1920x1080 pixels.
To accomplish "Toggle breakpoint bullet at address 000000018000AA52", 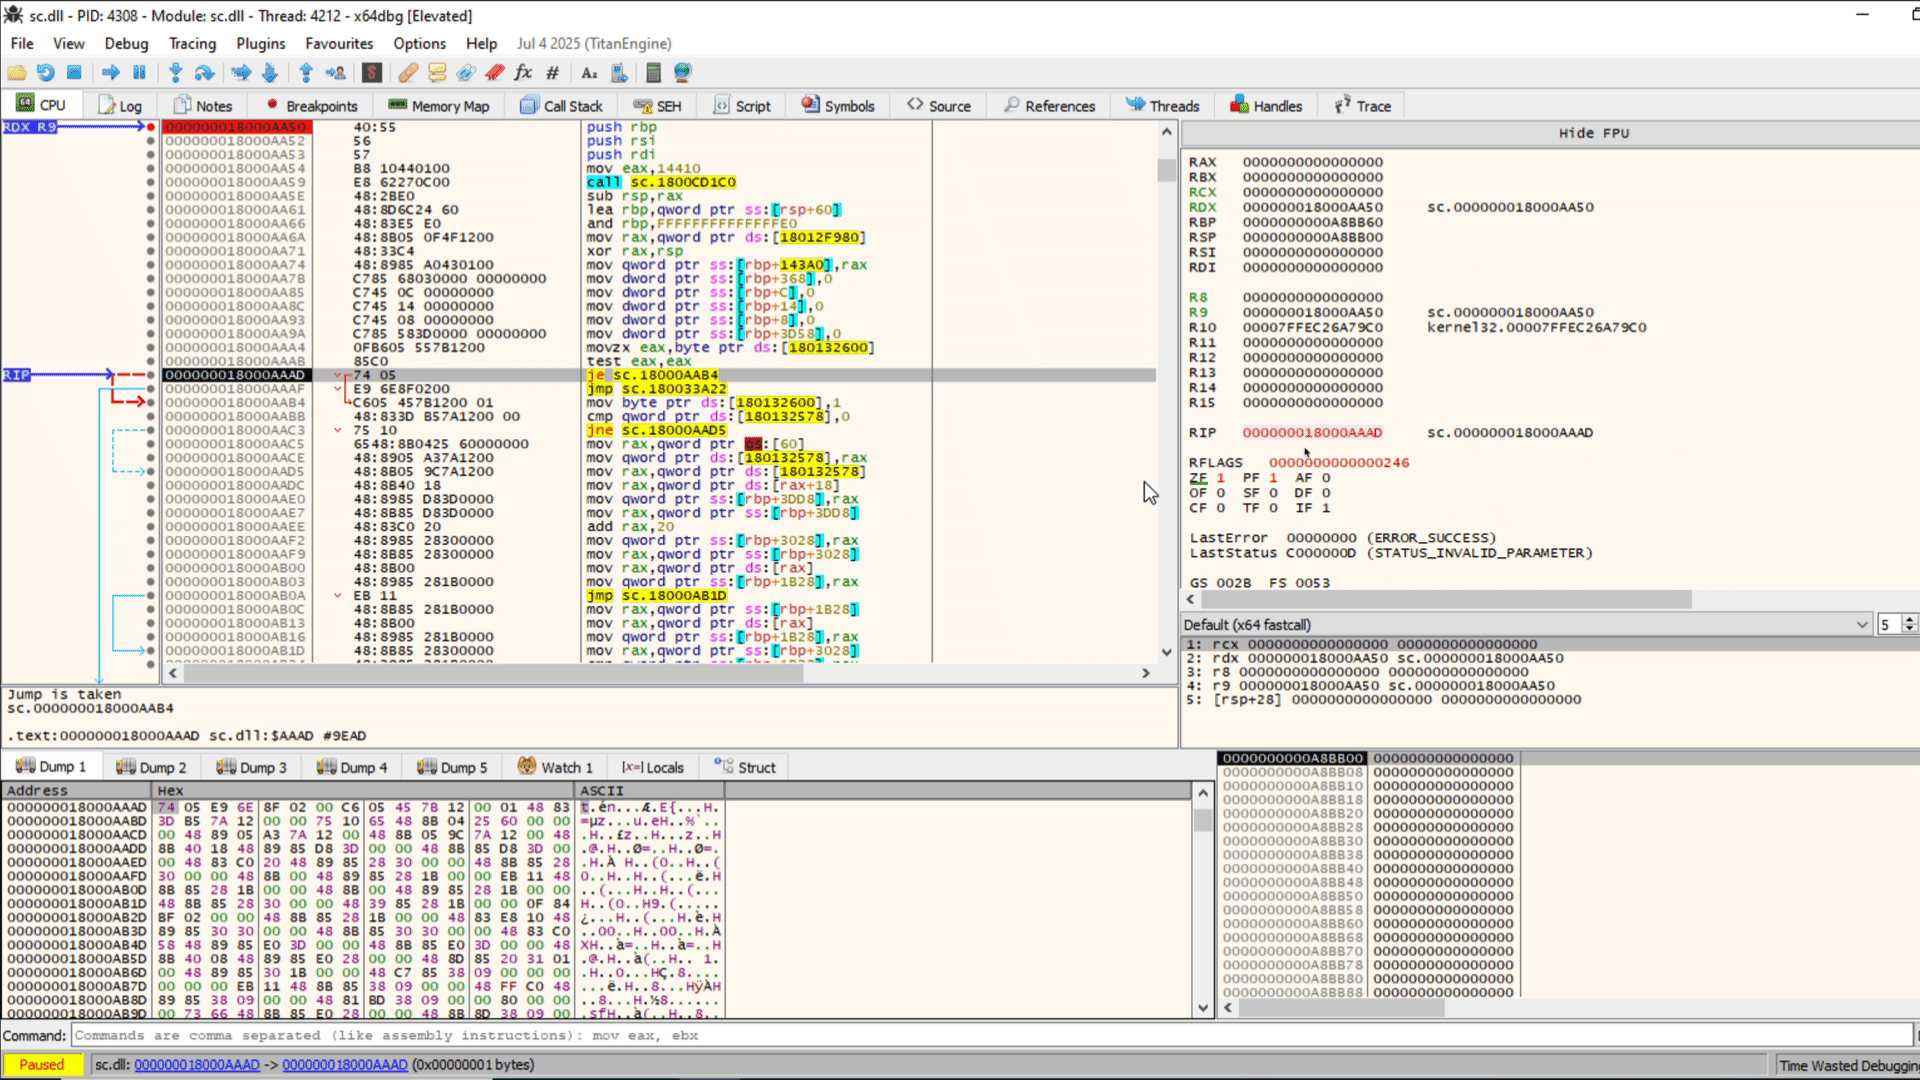I will click(151, 141).
